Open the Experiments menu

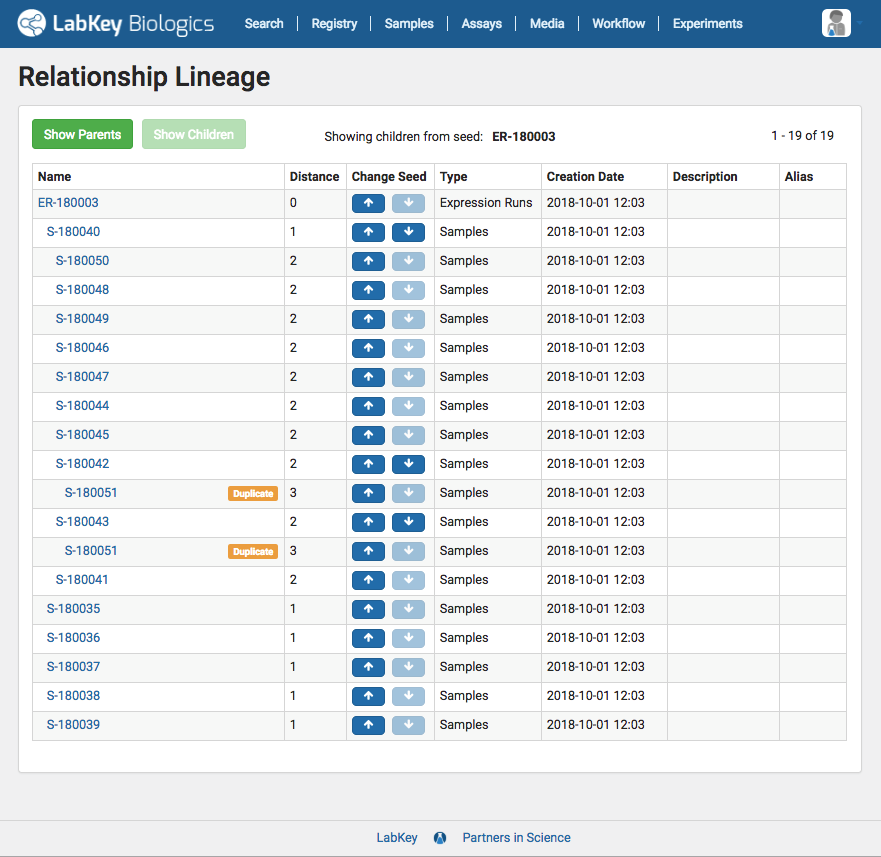(707, 24)
